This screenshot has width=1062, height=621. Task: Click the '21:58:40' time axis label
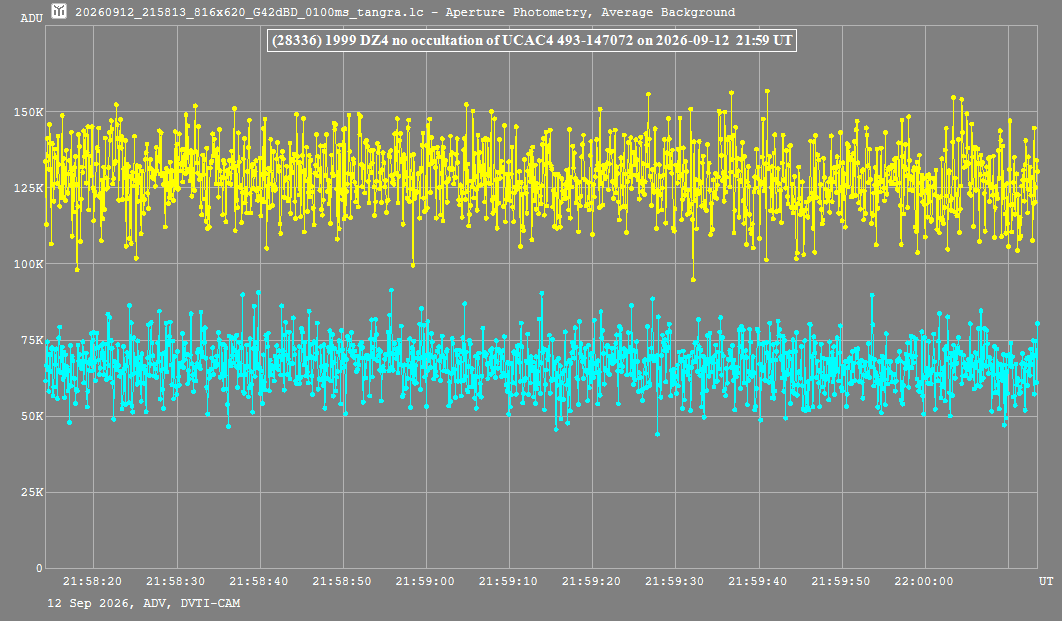click(x=259, y=581)
